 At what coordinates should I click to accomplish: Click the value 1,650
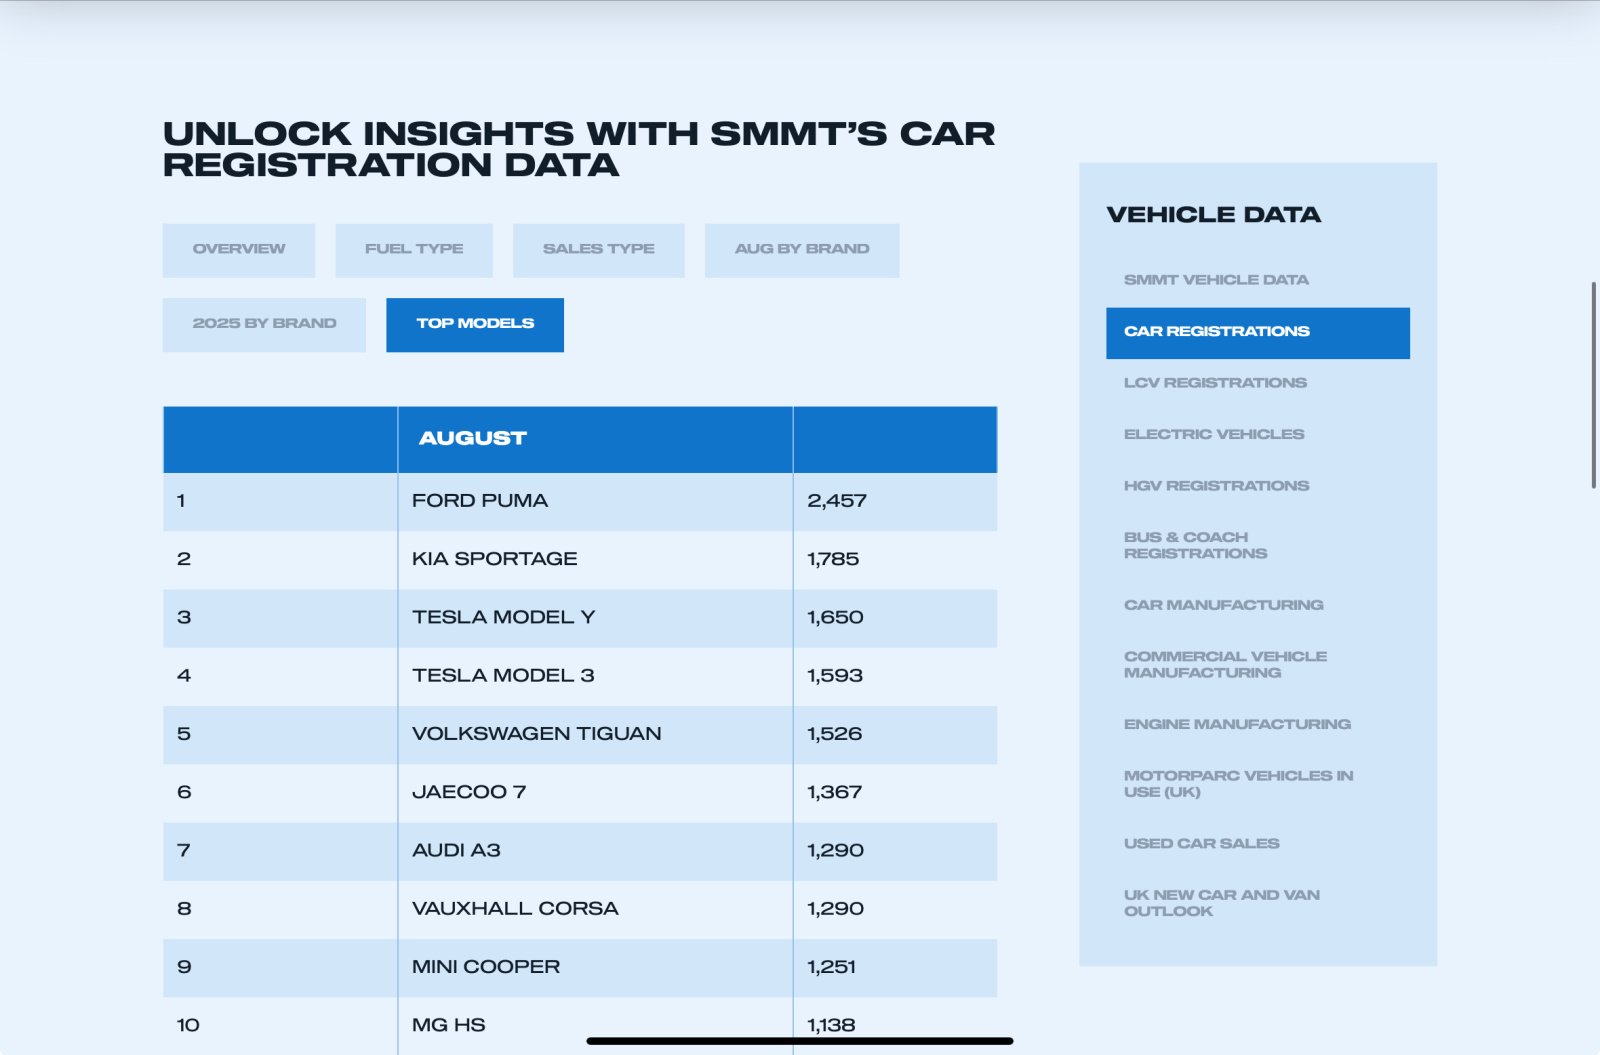tap(835, 617)
